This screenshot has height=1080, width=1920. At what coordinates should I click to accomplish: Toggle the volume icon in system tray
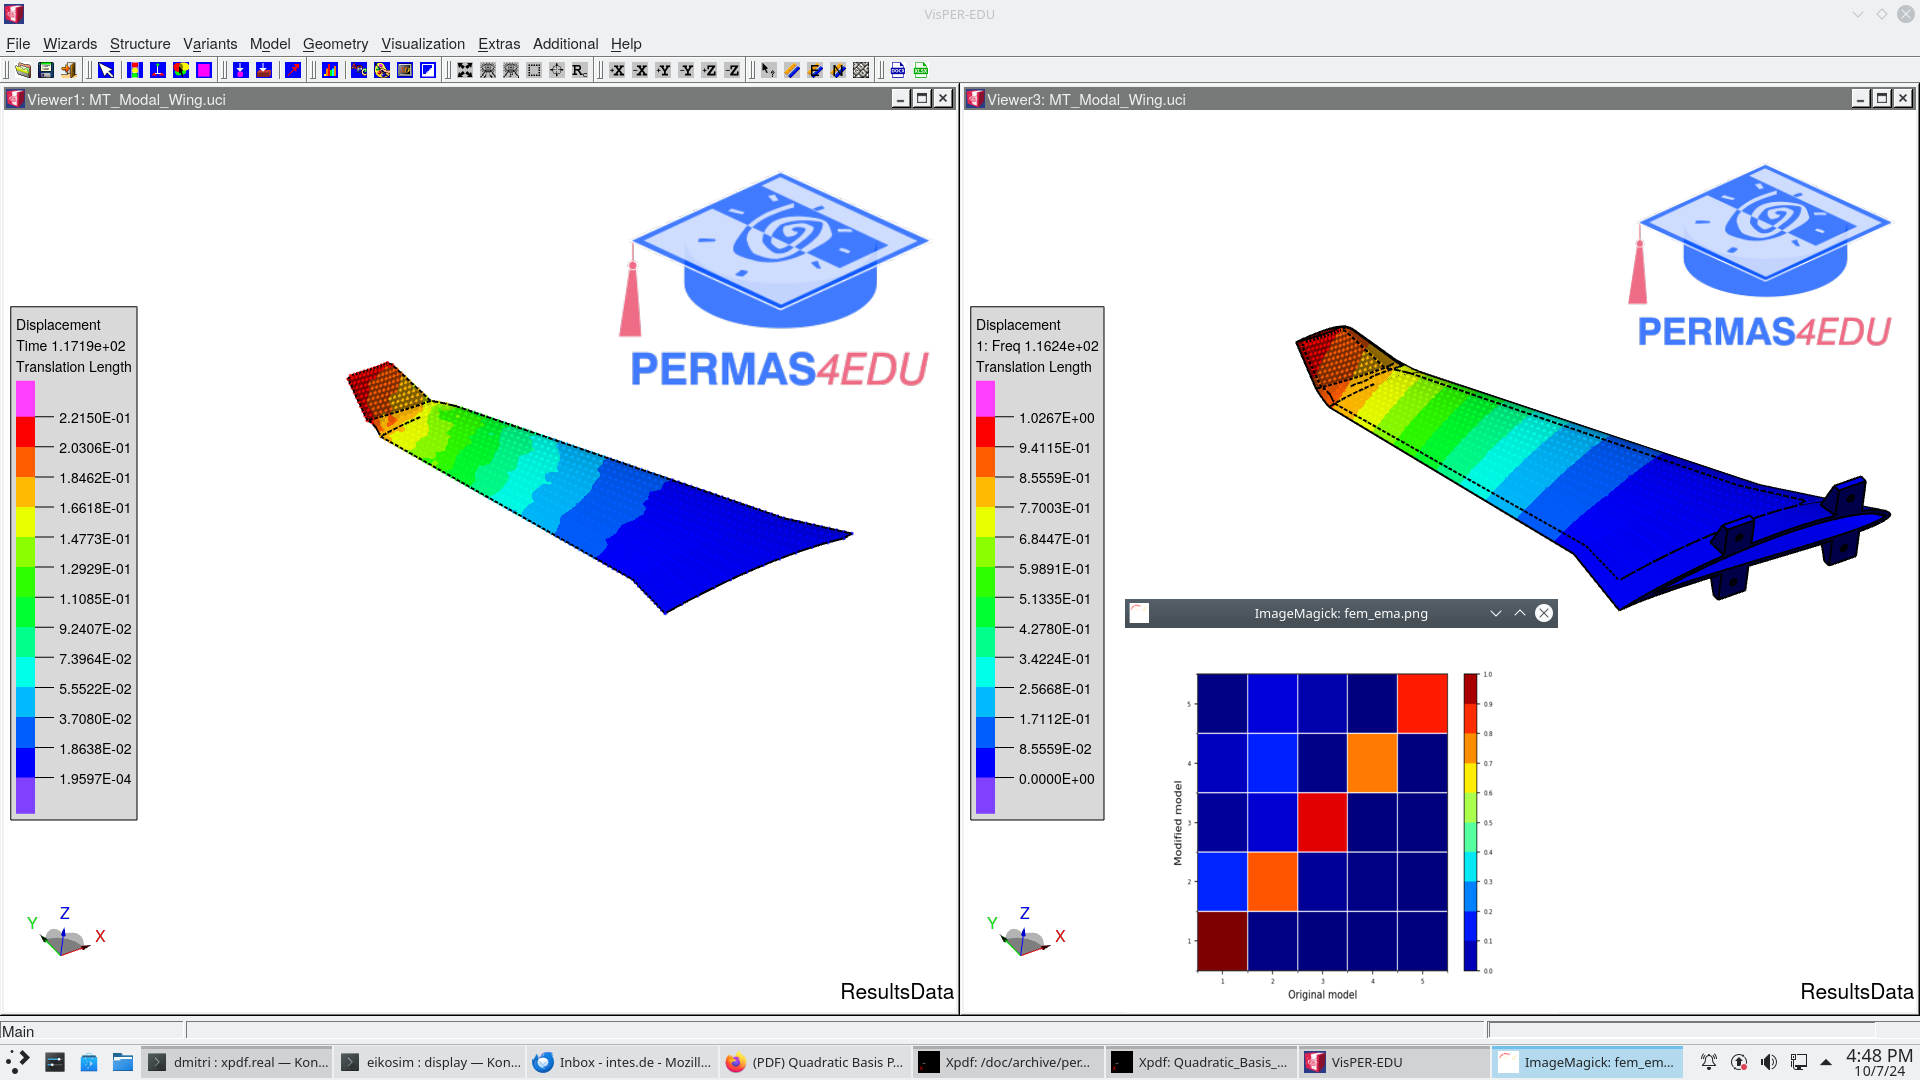1768,1062
